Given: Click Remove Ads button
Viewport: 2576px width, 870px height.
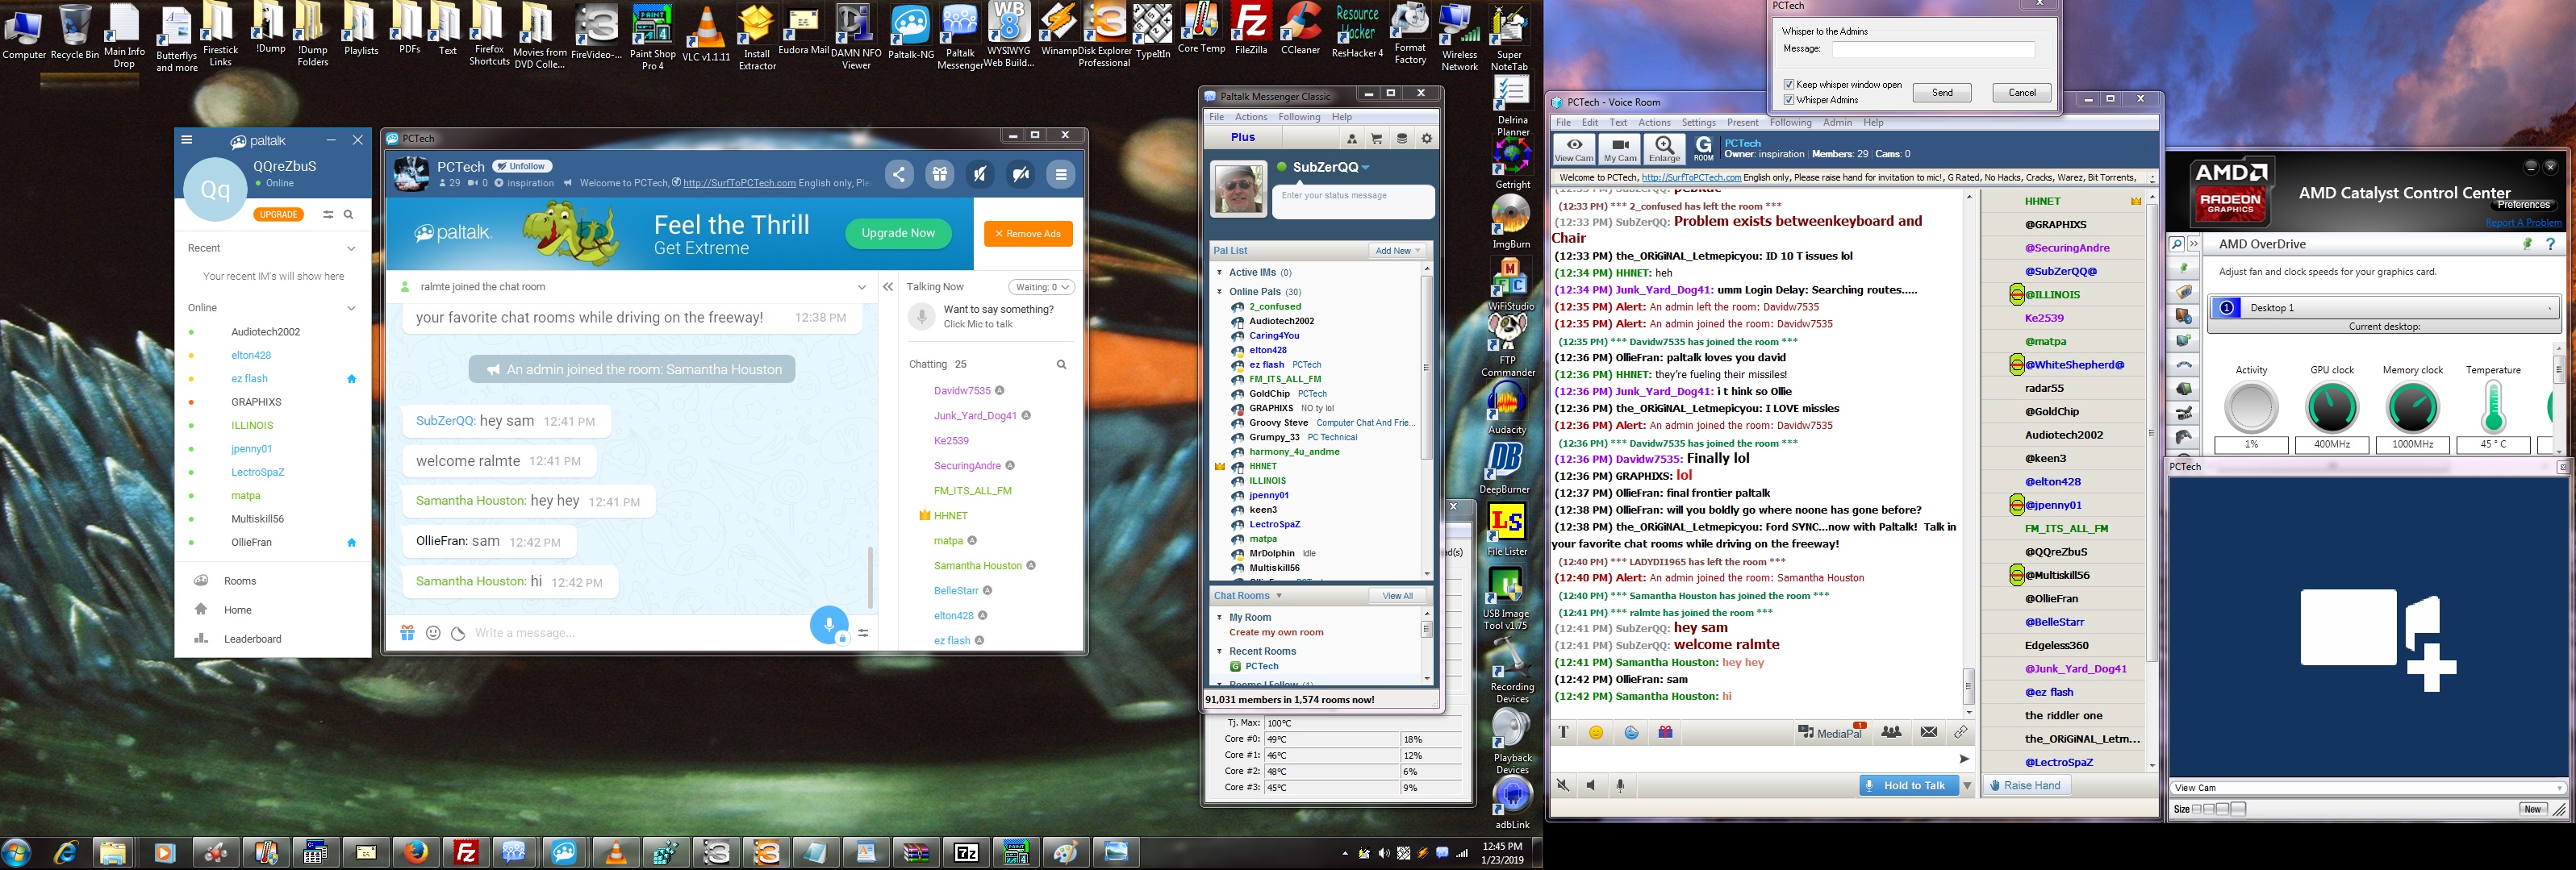Looking at the screenshot, I should (1028, 234).
